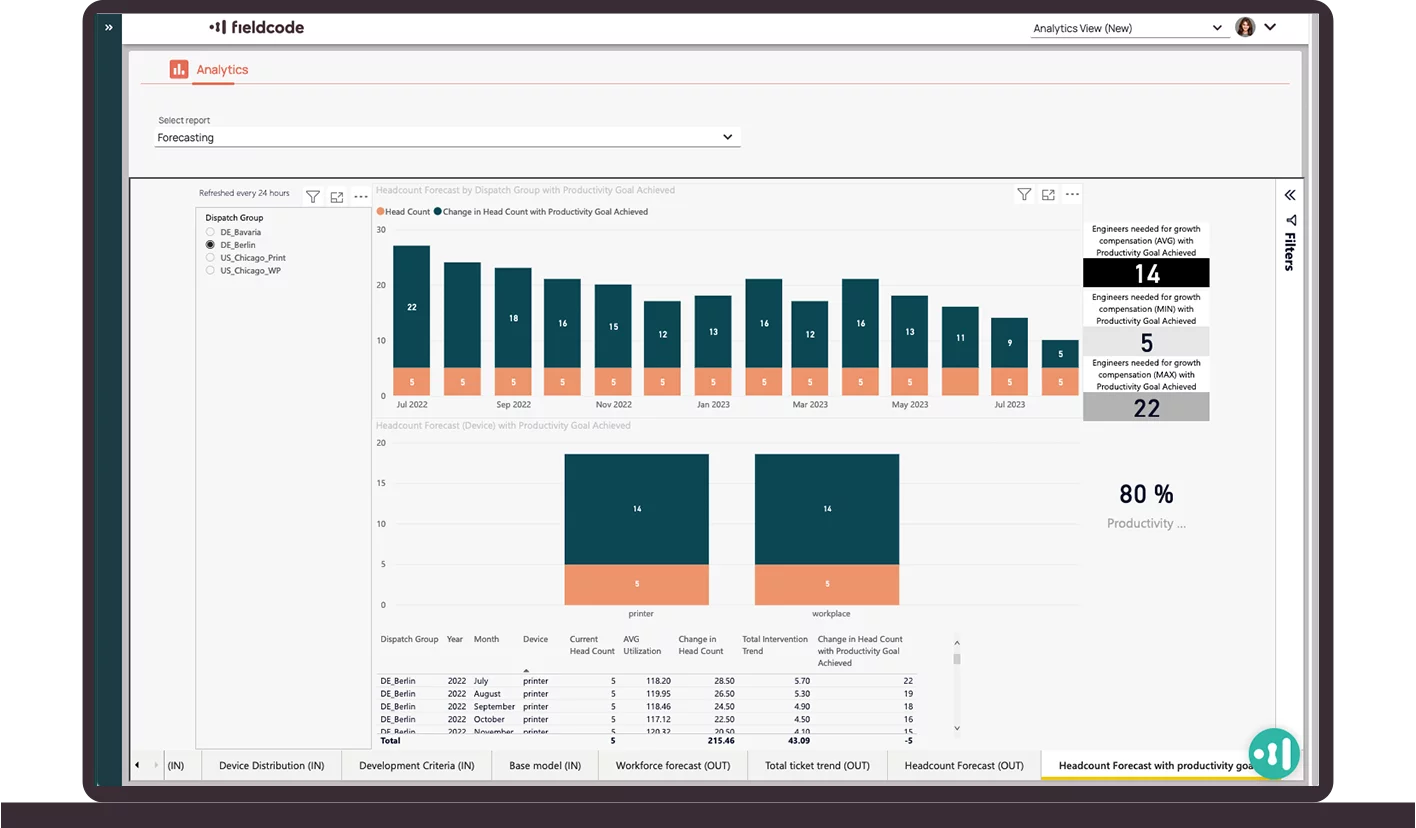Expand the user account chevron
1416x828 pixels.
coord(1270,27)
